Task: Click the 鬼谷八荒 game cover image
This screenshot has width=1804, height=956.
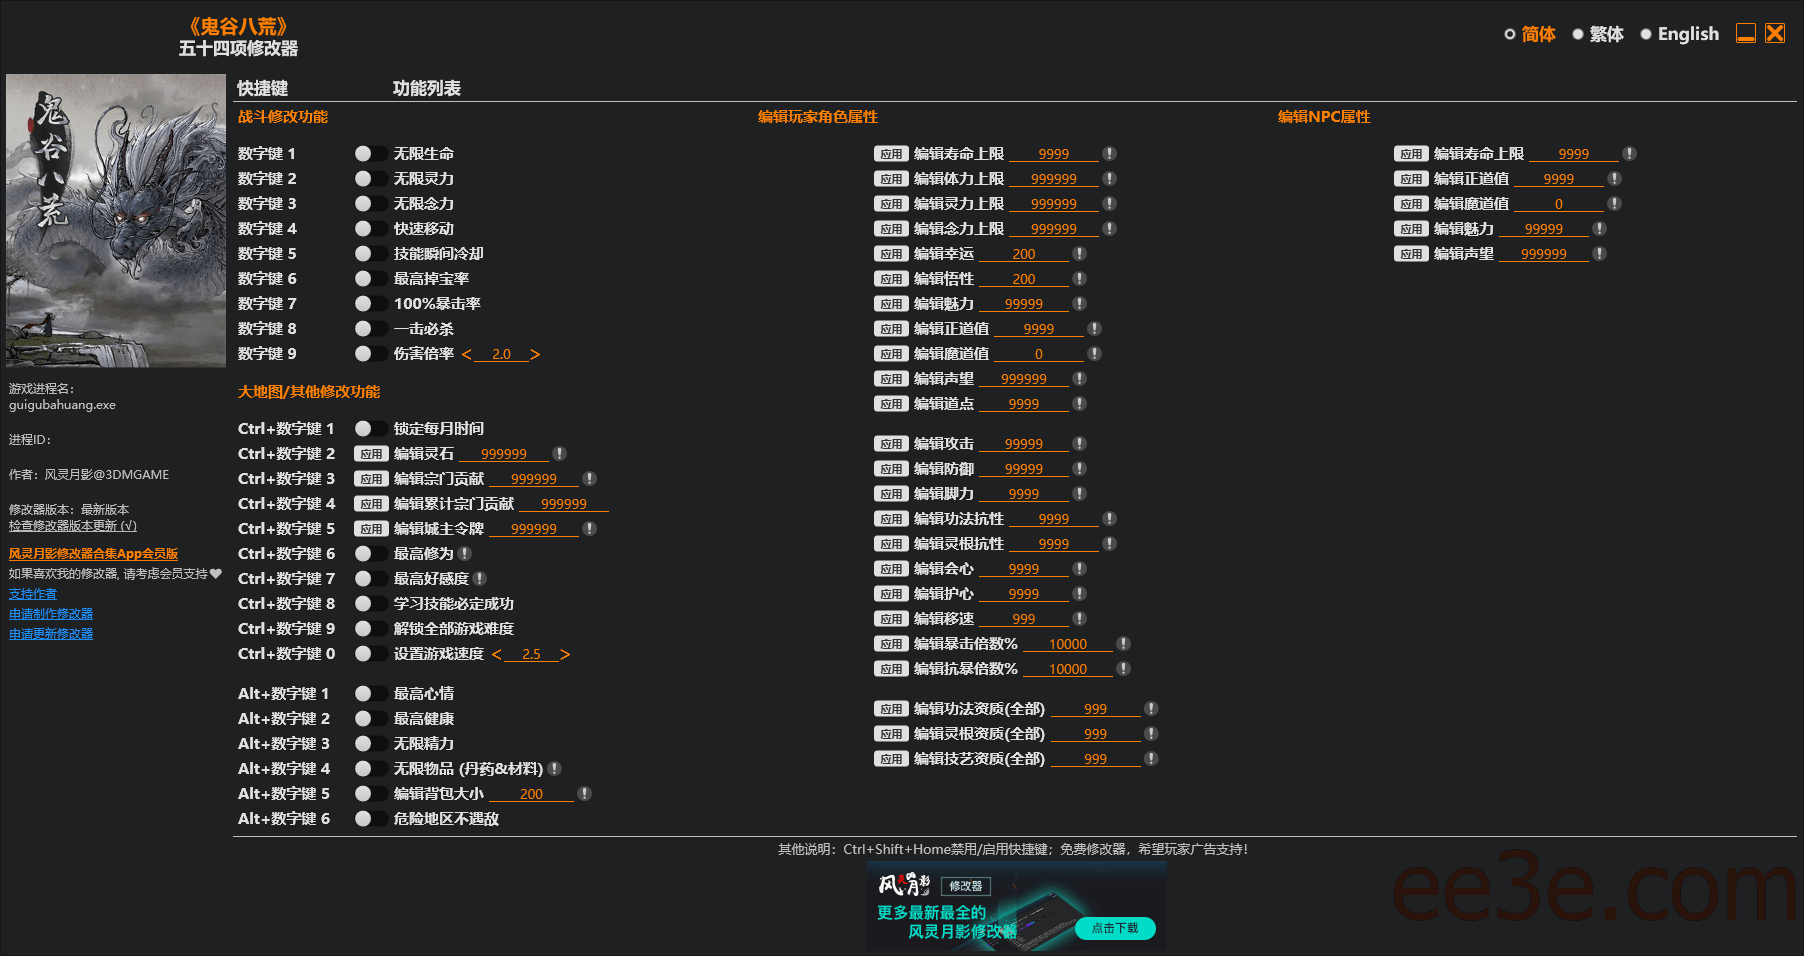Action: 116,220
